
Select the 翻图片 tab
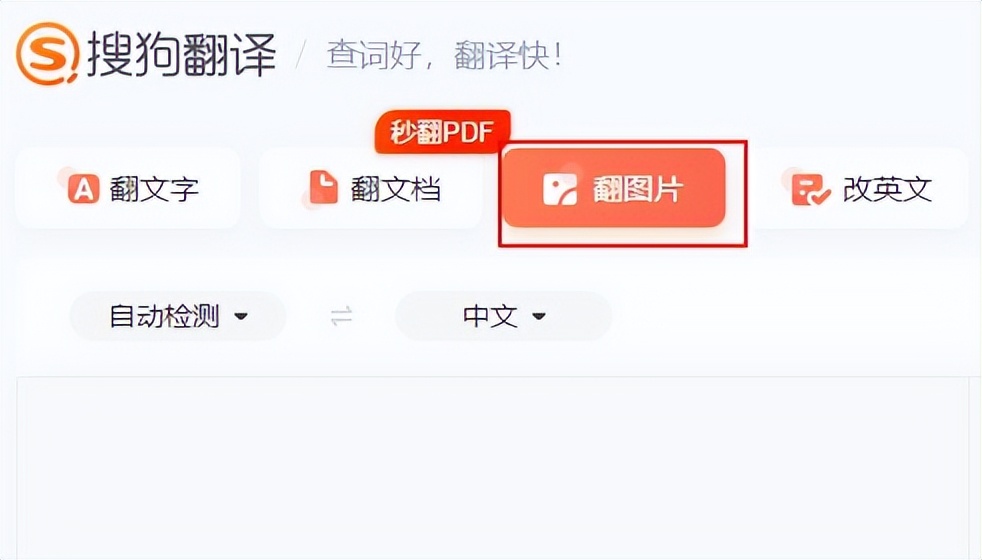[614, 189]
